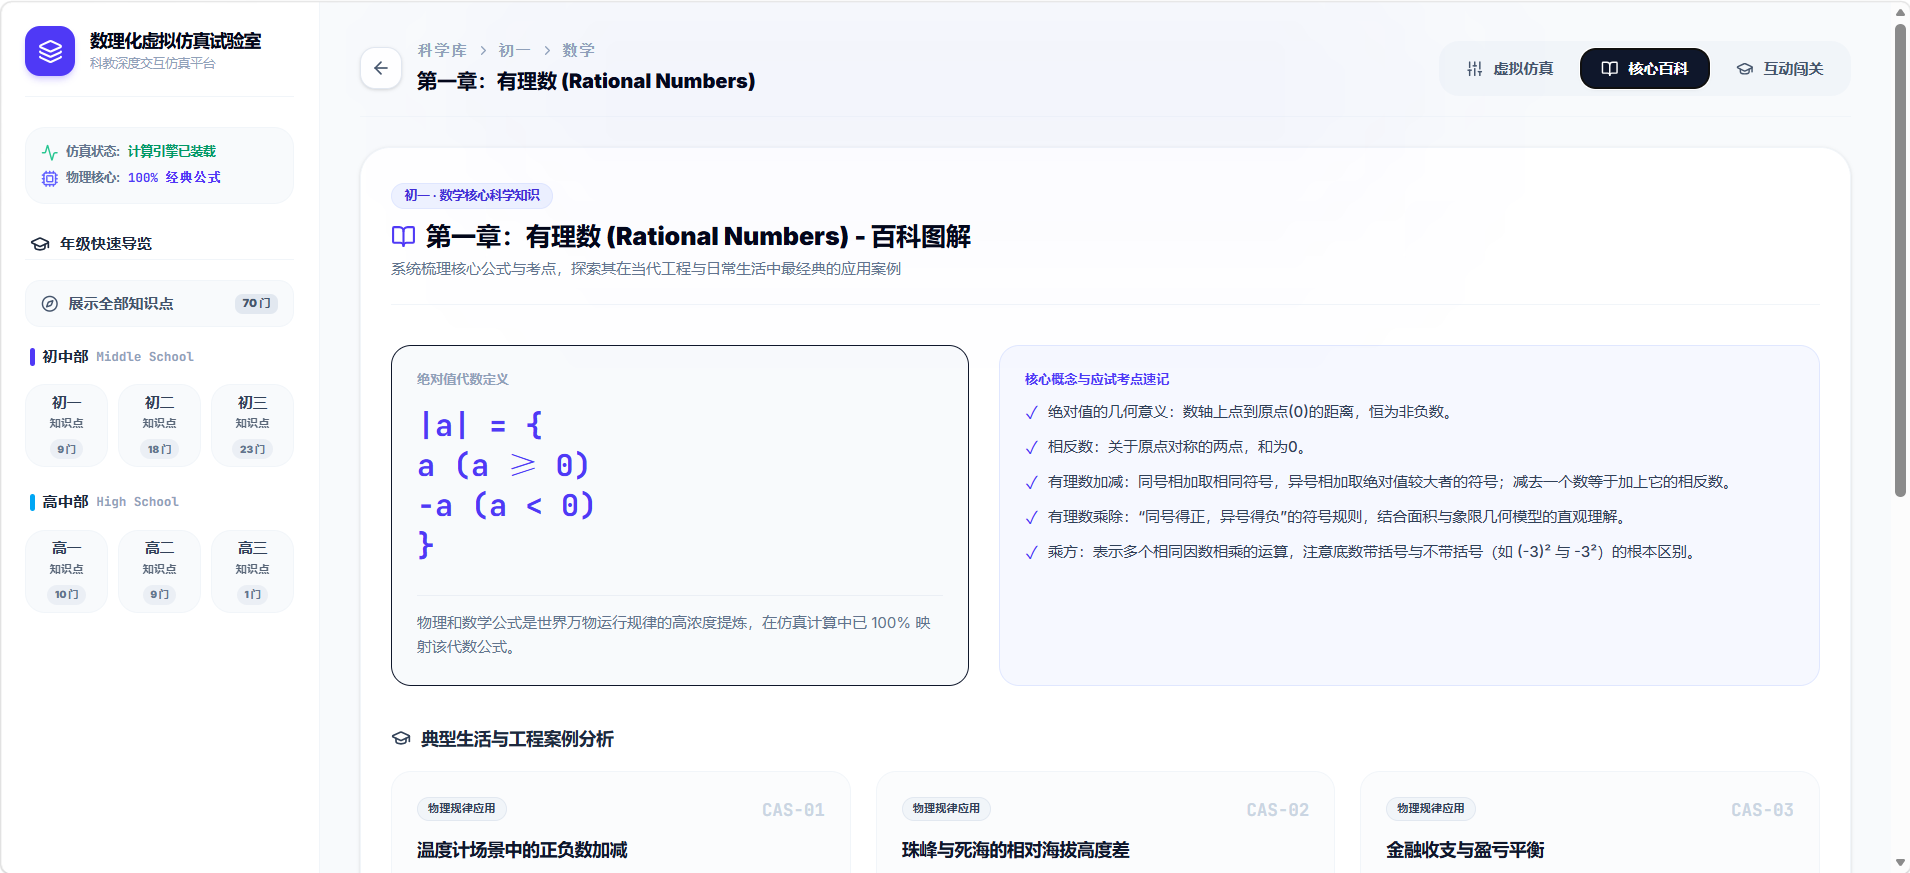
Task: Click the scrollbar up arrow
Action: click(x=1900, y=12)
